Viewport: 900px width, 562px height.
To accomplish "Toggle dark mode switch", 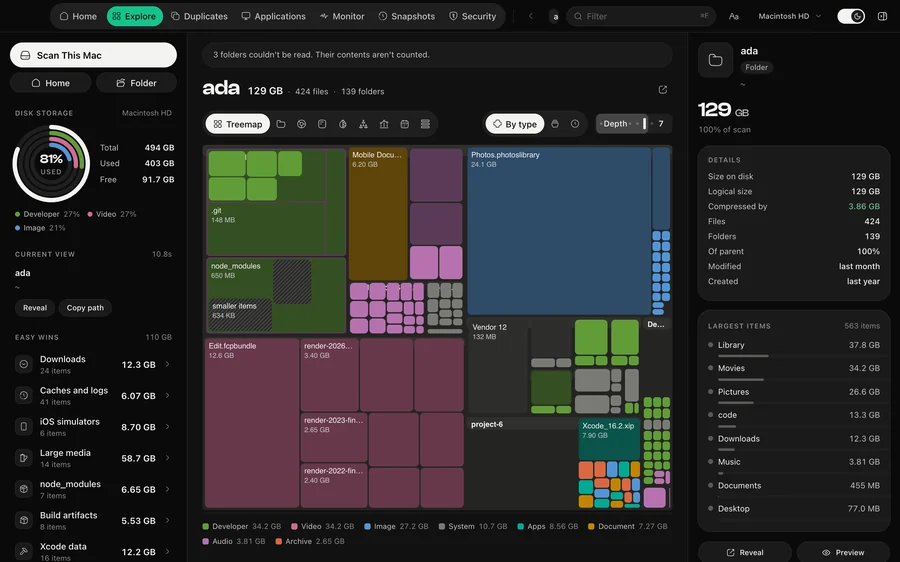I will pos(851,16).
